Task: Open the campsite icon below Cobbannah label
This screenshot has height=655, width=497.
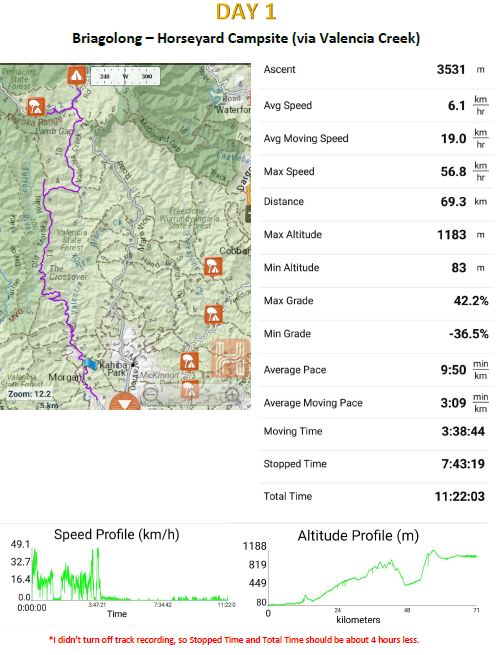Action: tap(213, 266)
